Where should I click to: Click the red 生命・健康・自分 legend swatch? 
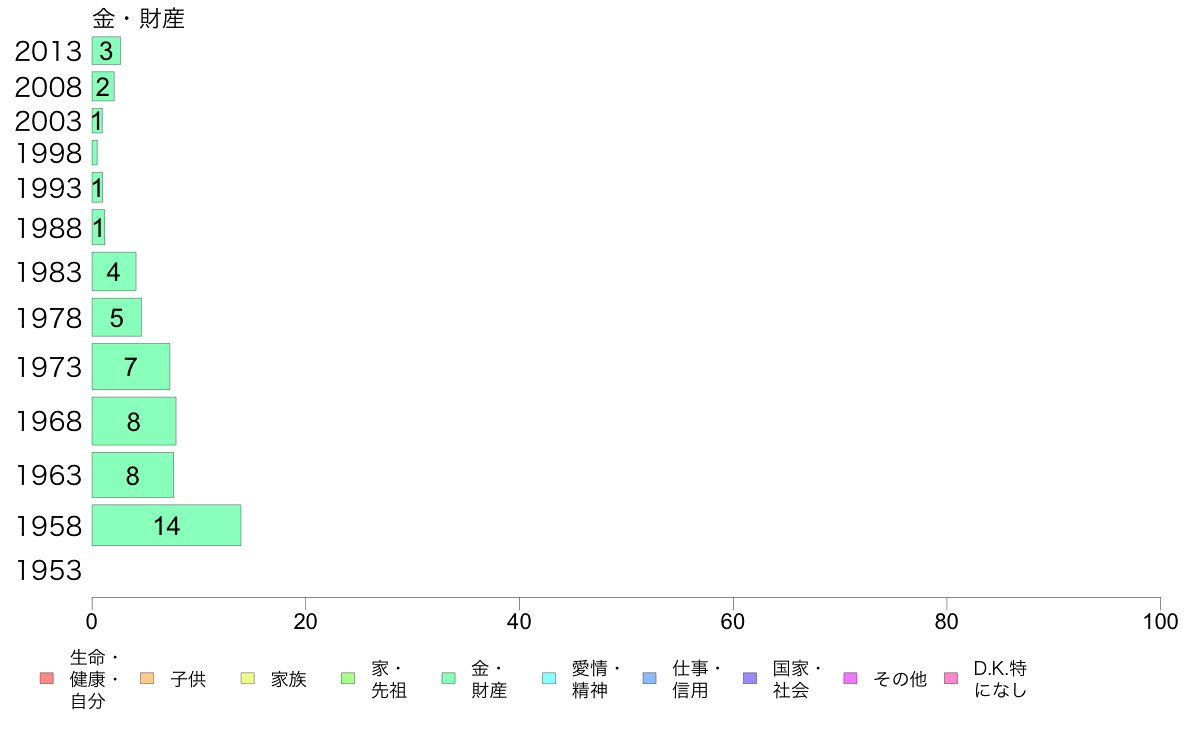(47, 678)
